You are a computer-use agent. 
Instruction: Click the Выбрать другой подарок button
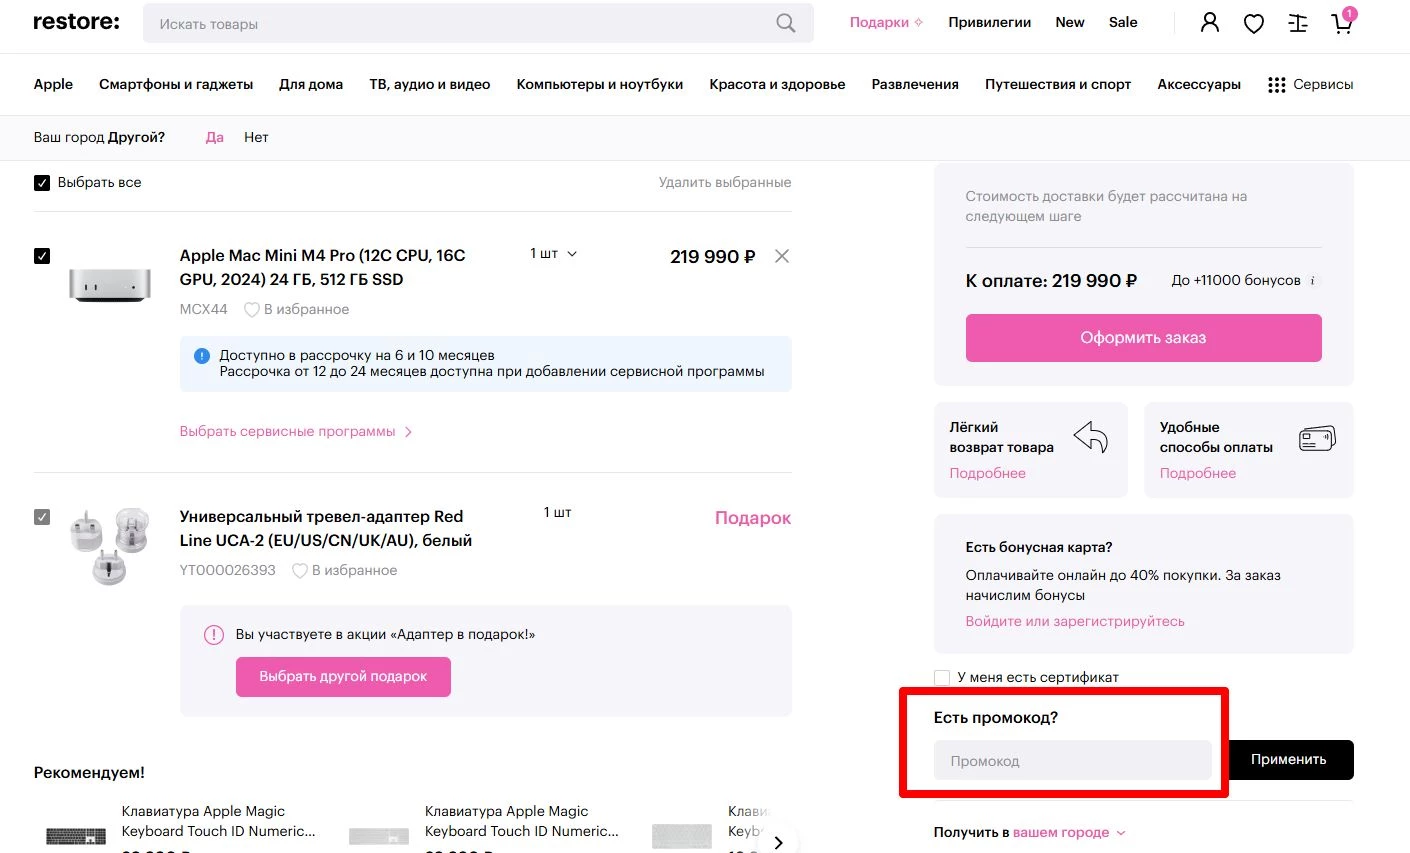tap(343, 677)
